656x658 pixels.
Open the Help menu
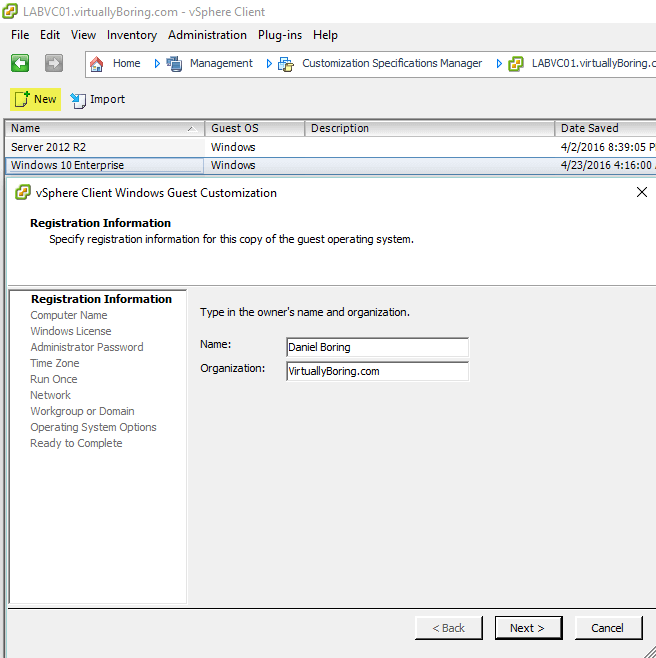325,35
